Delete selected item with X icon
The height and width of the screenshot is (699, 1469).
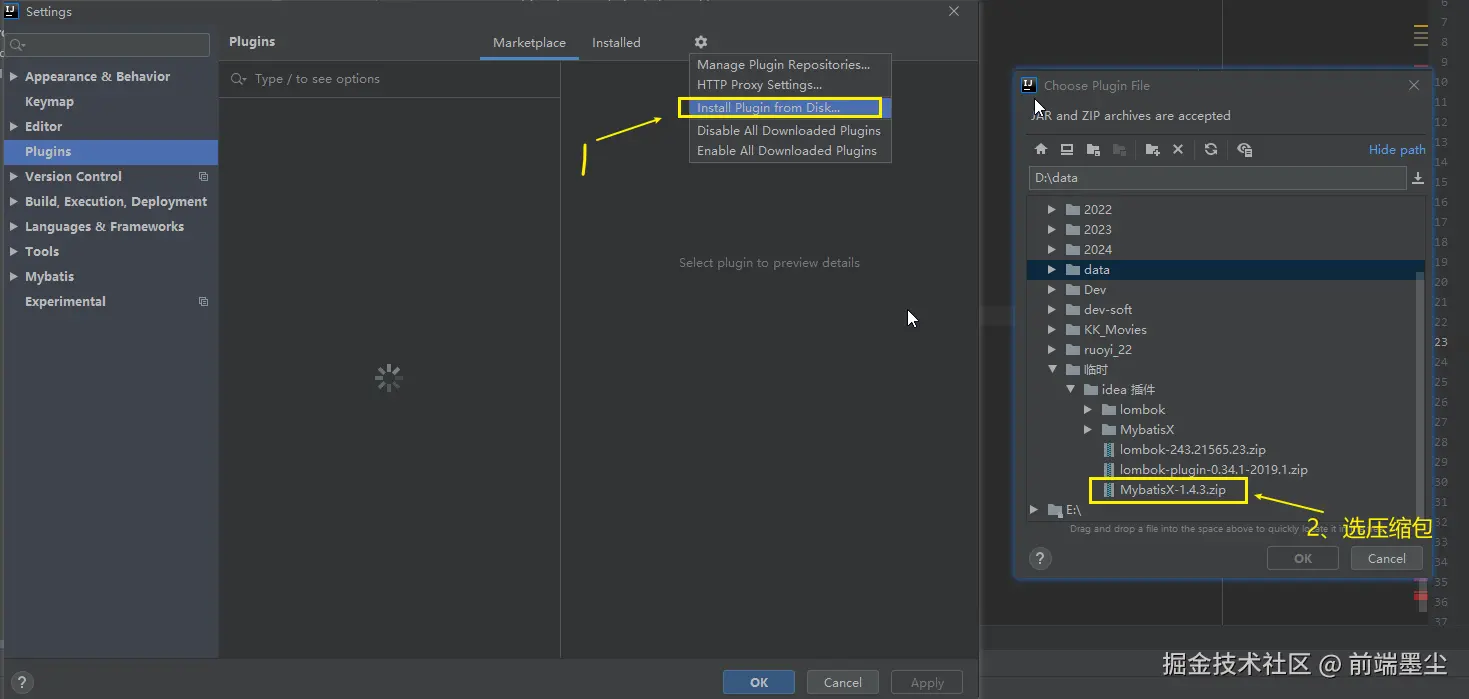pos(1178,149)
